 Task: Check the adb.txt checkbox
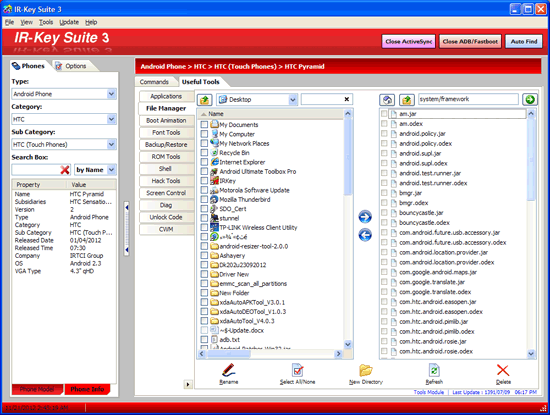click(x=204, y=339)
